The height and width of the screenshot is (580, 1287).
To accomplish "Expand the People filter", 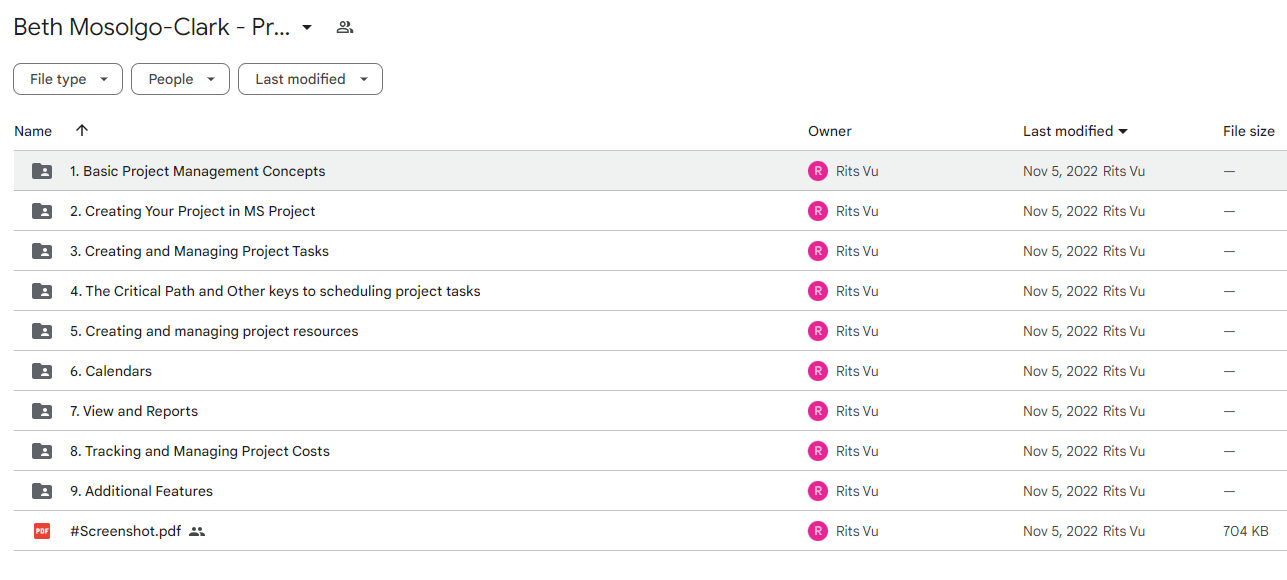I will point(180,79).
